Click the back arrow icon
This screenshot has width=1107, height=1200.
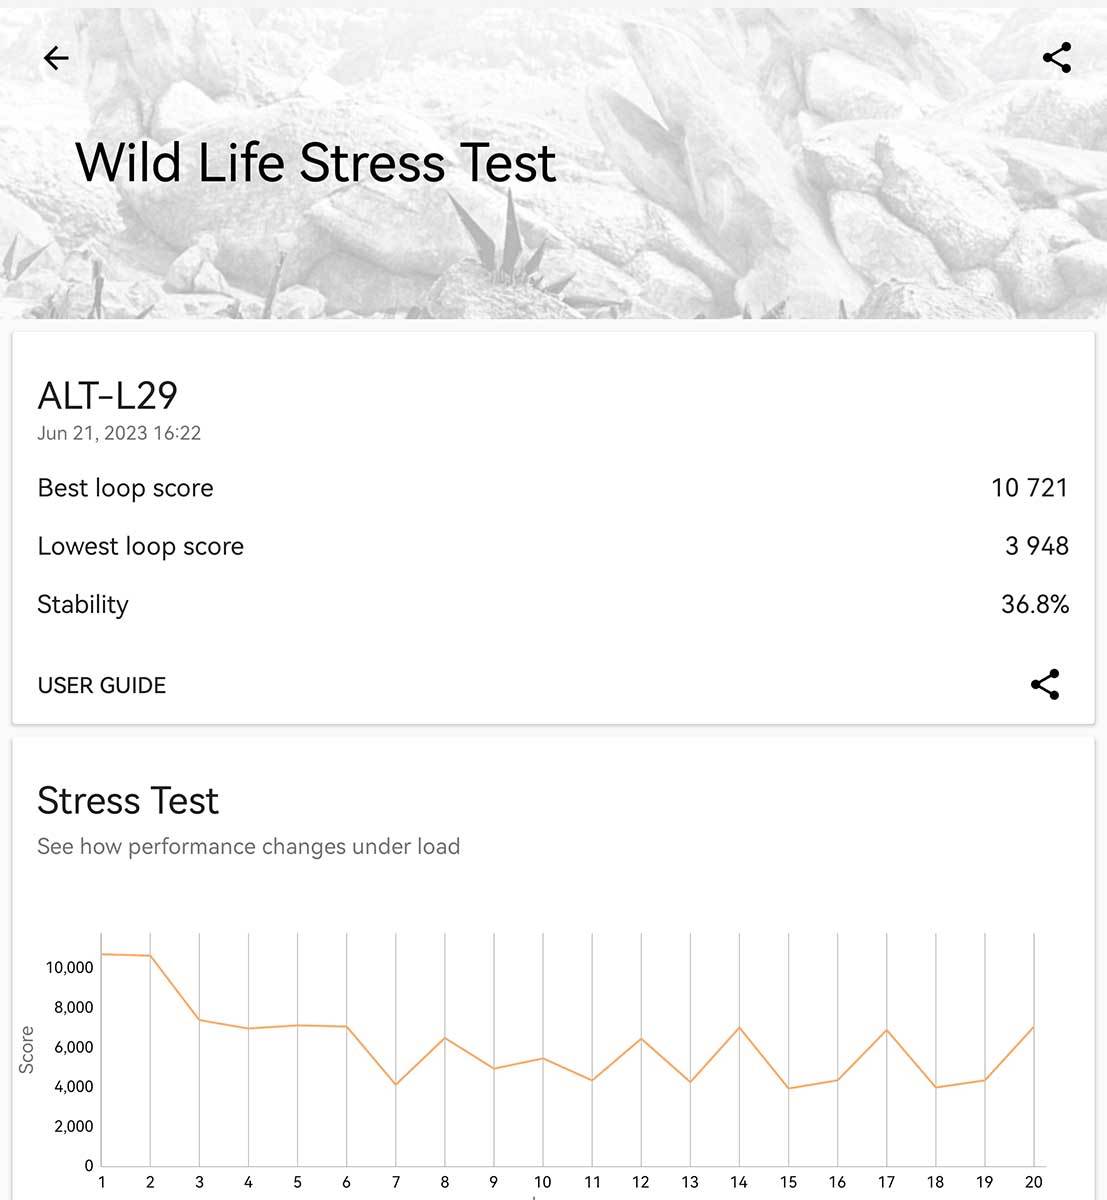point(55,57)
